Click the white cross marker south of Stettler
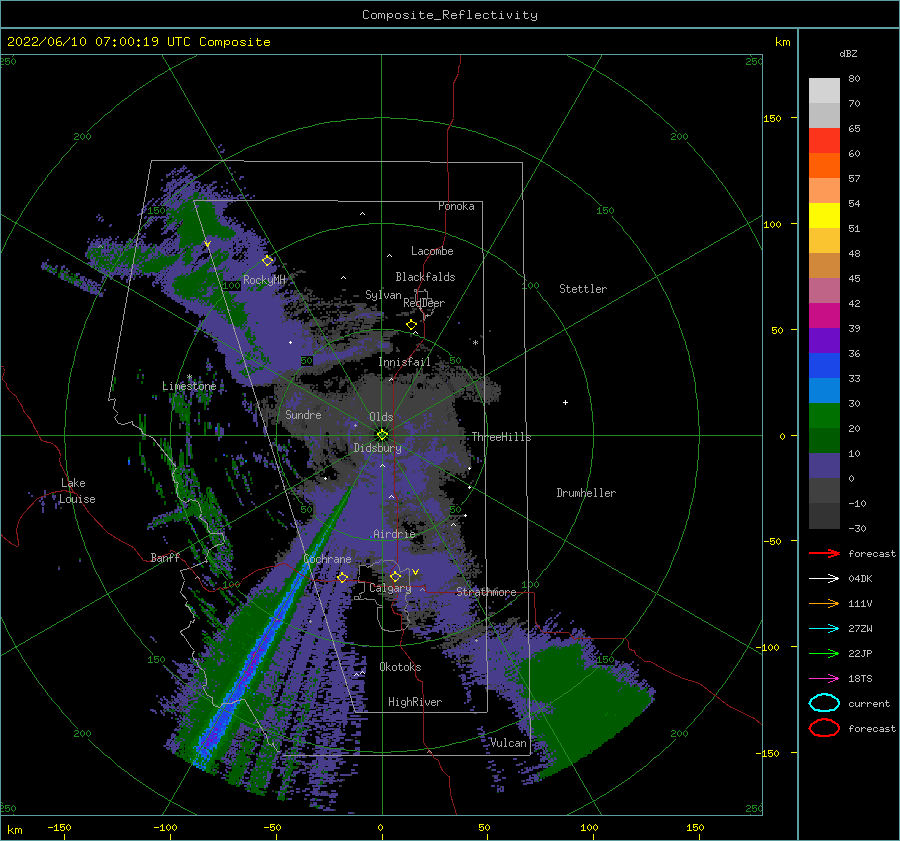Screen dimensions: 900x841 click(565, 402)
